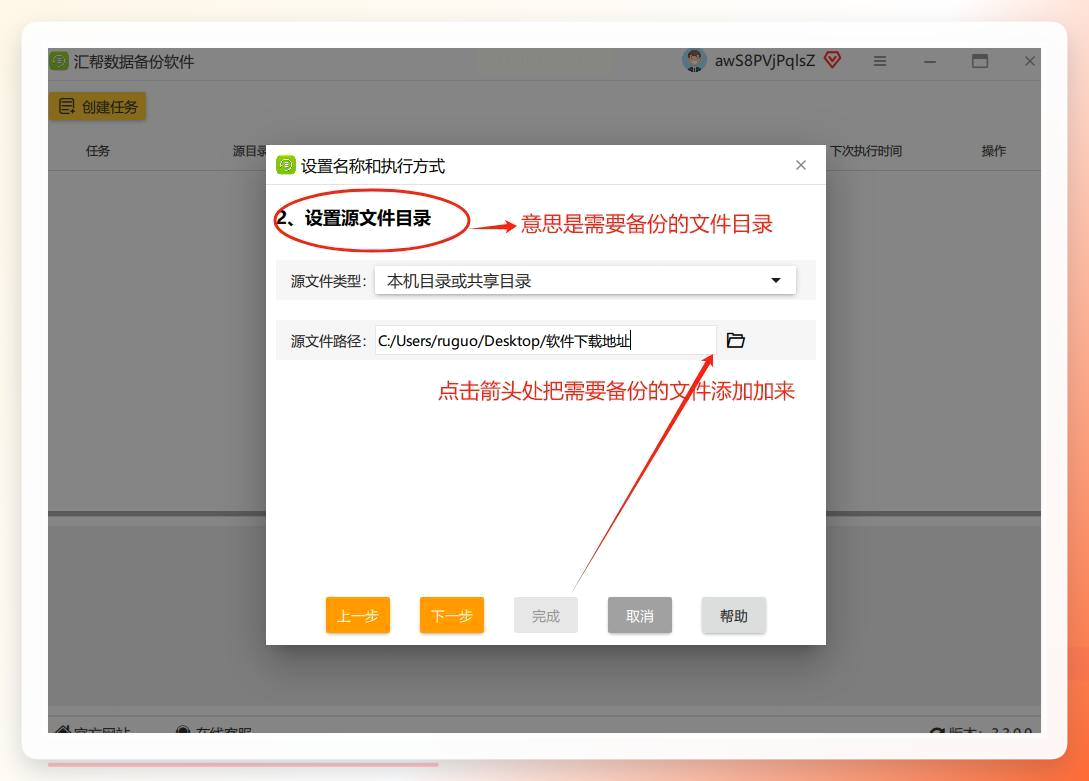Click the greyed-out 完成 button
The width and height of the screenshot is (1089, 781).
[x=546, y=615]
